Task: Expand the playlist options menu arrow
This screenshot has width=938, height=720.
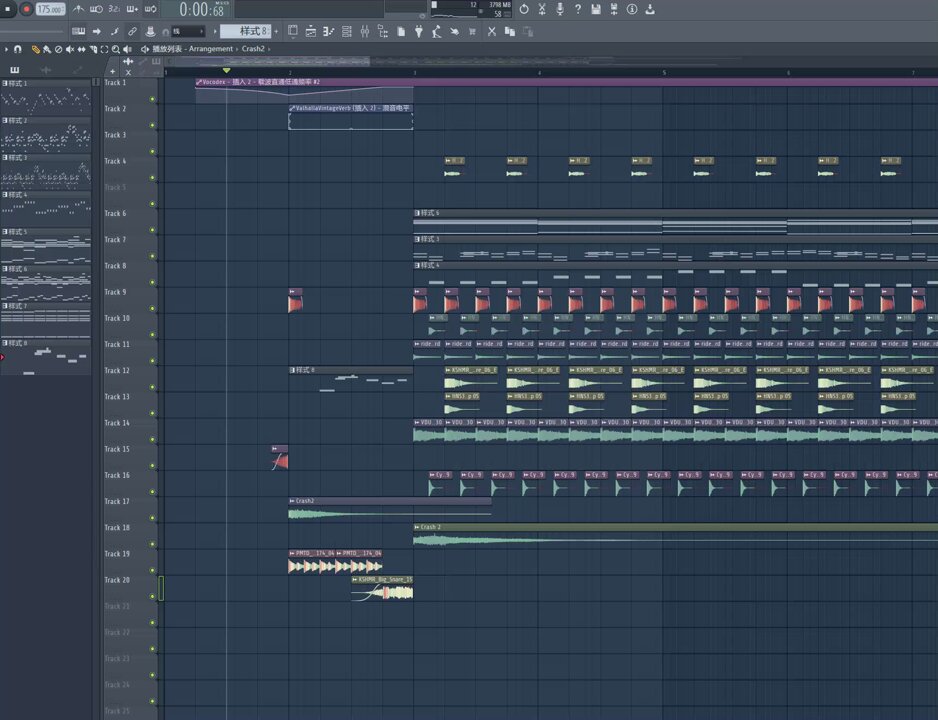Action: click(6, 49)
